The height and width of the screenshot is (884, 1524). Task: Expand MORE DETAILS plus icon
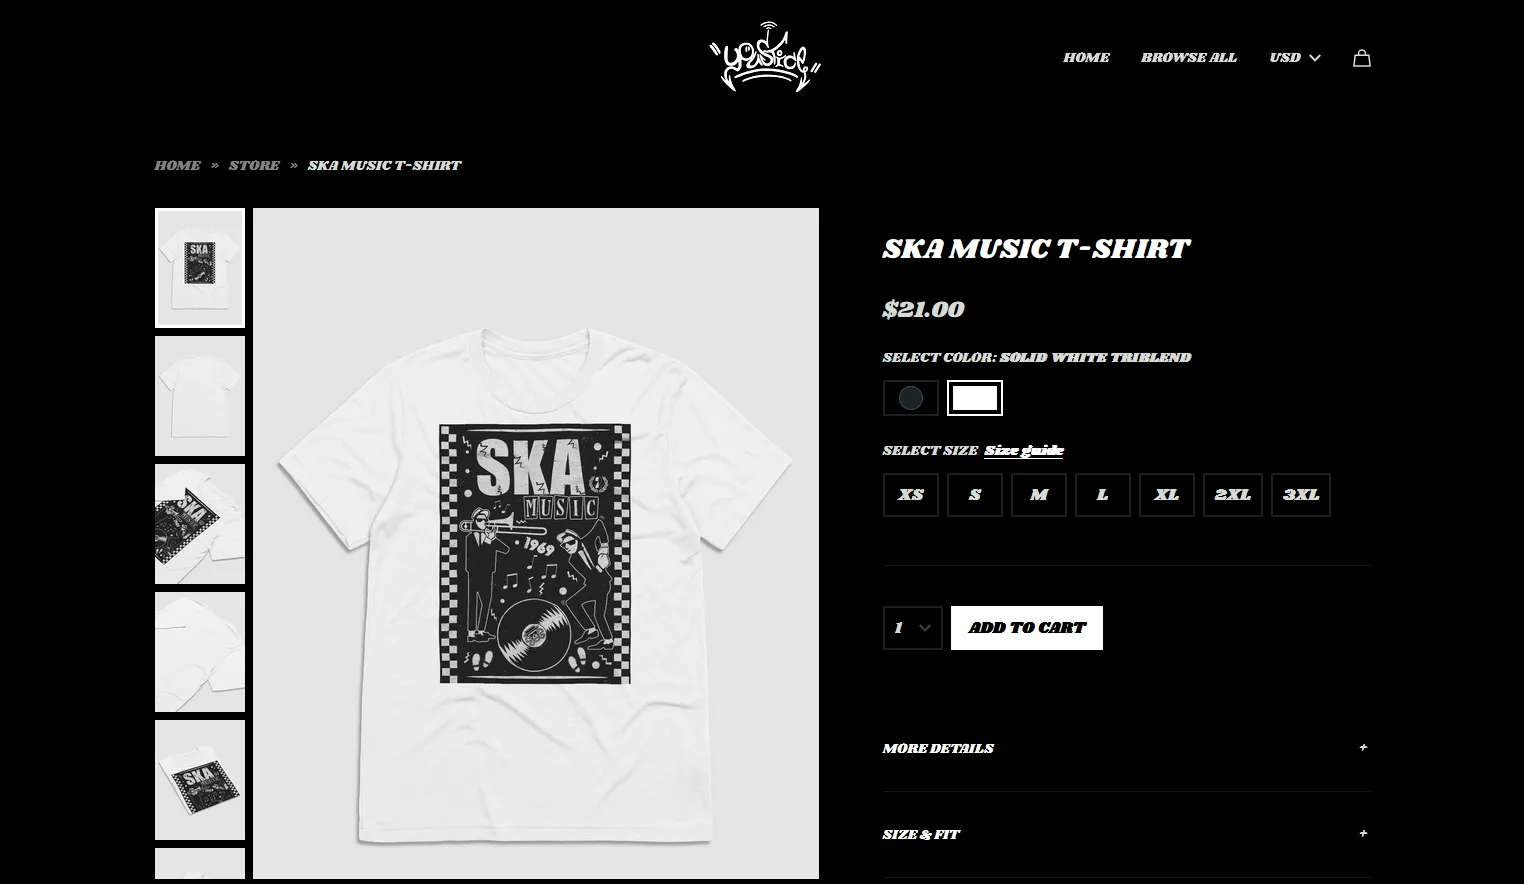point(1363,748)
